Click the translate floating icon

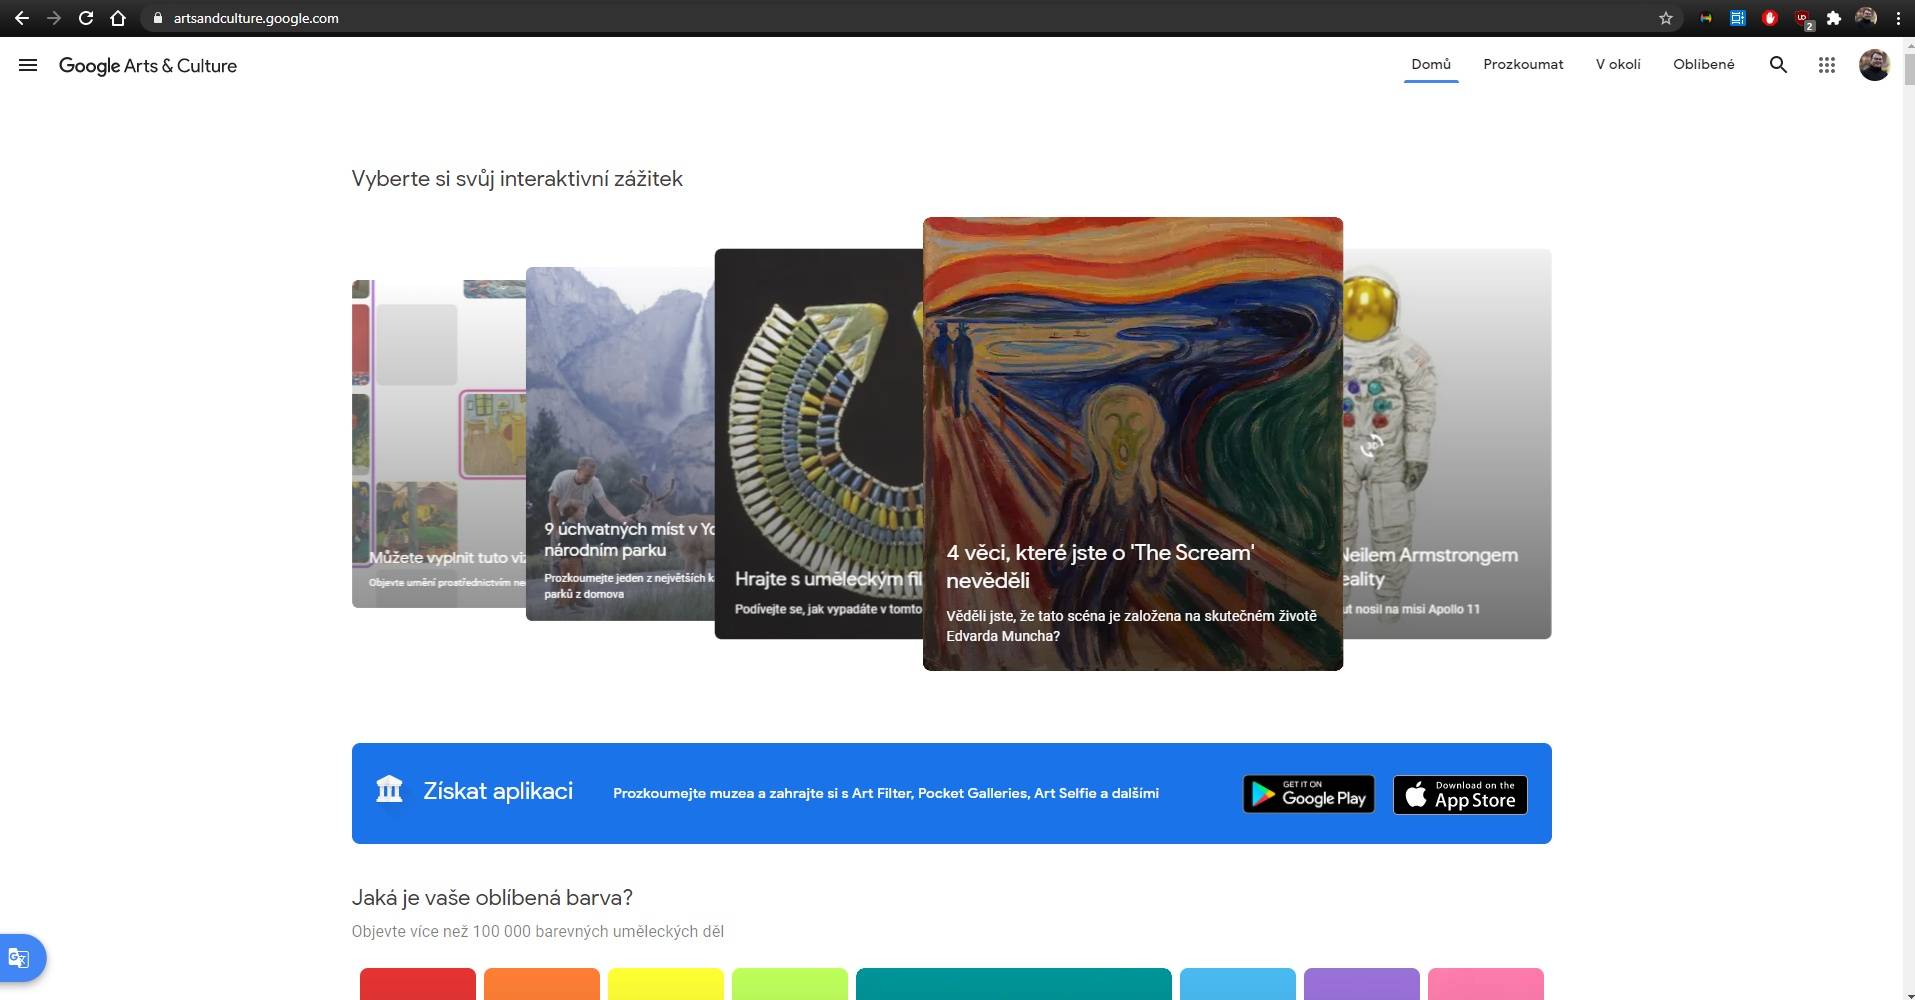(x=20, y=958)
